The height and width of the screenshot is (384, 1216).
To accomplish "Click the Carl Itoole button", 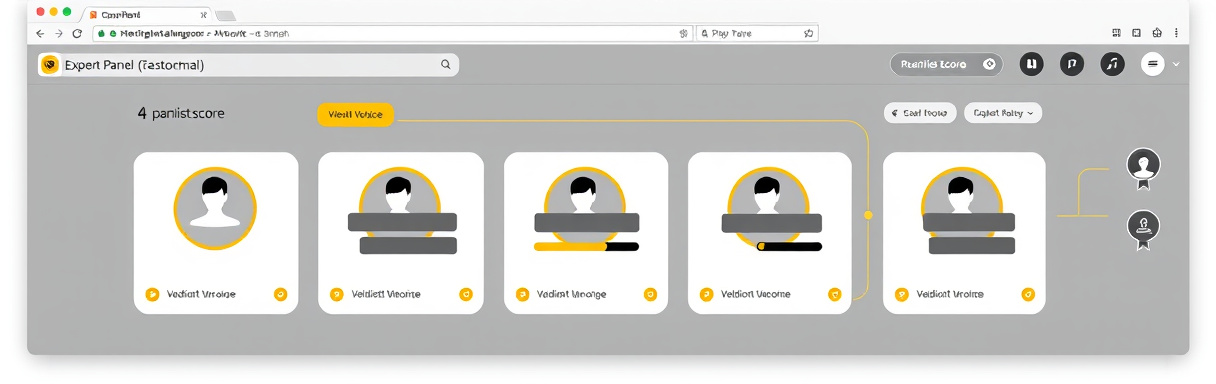I will (x=920, y=113).
